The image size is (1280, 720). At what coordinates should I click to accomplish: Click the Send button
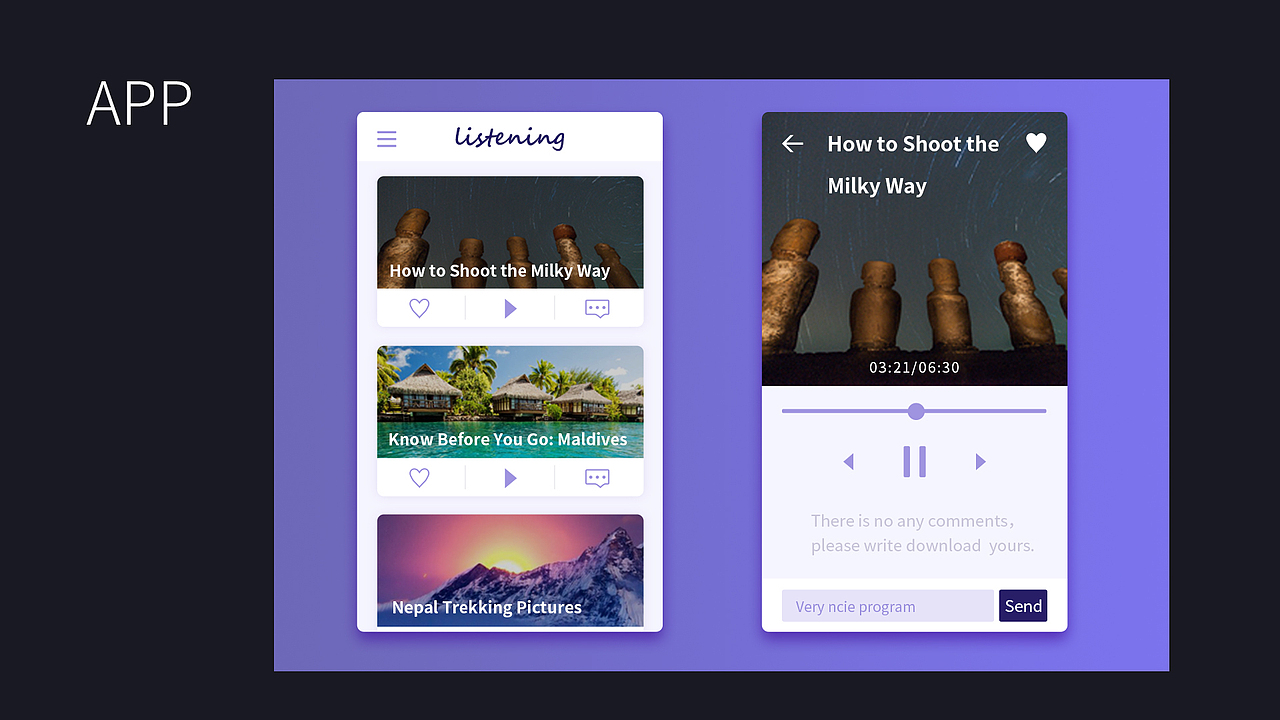(x=1023, y=606)
